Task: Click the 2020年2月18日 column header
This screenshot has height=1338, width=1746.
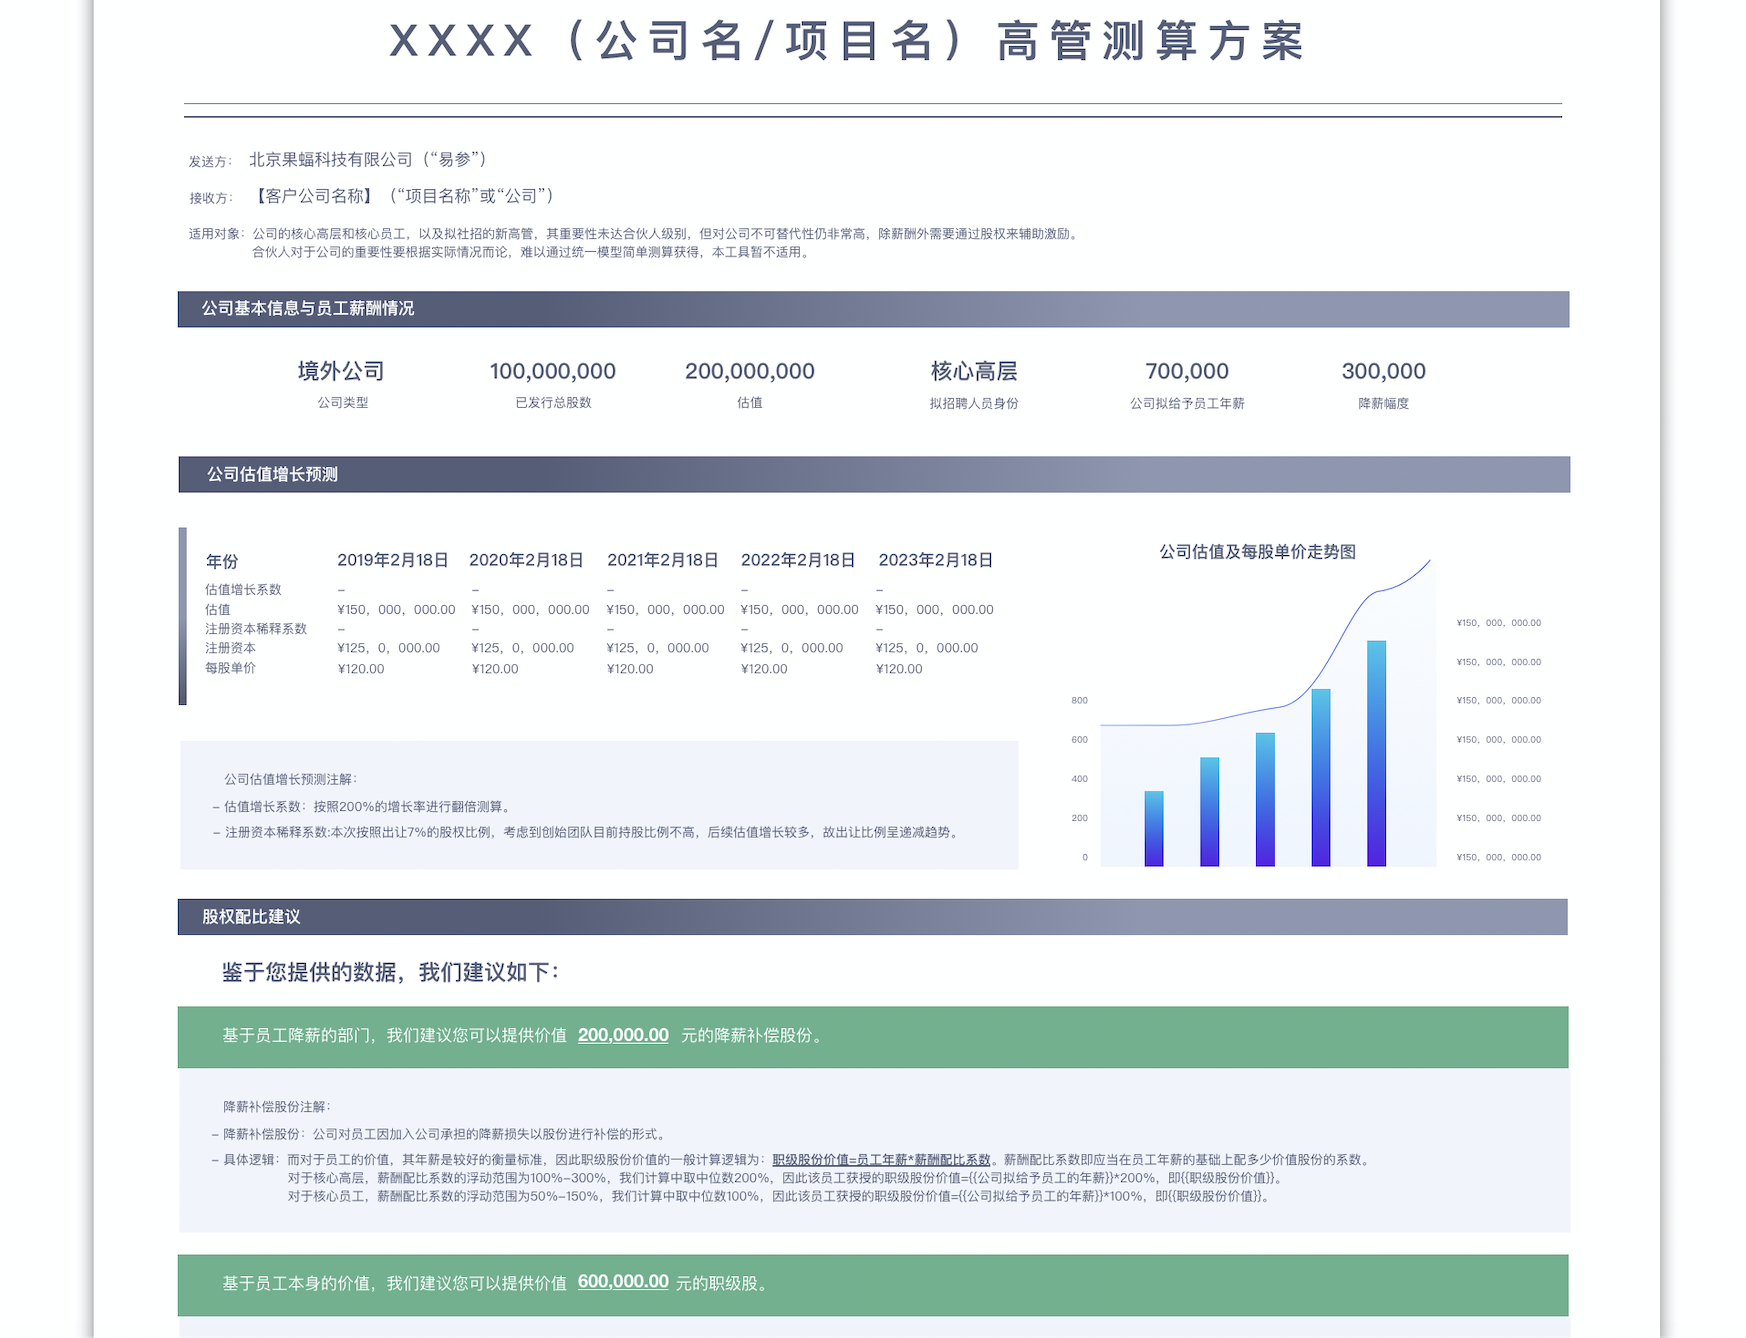Action: 526,560
